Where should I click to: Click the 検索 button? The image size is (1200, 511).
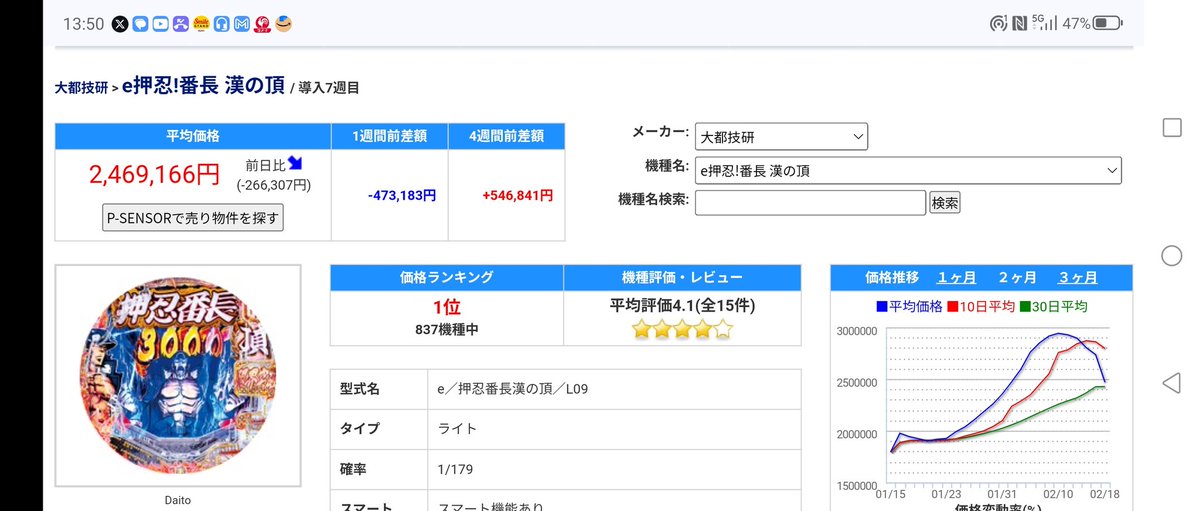[x=945, y=203]
